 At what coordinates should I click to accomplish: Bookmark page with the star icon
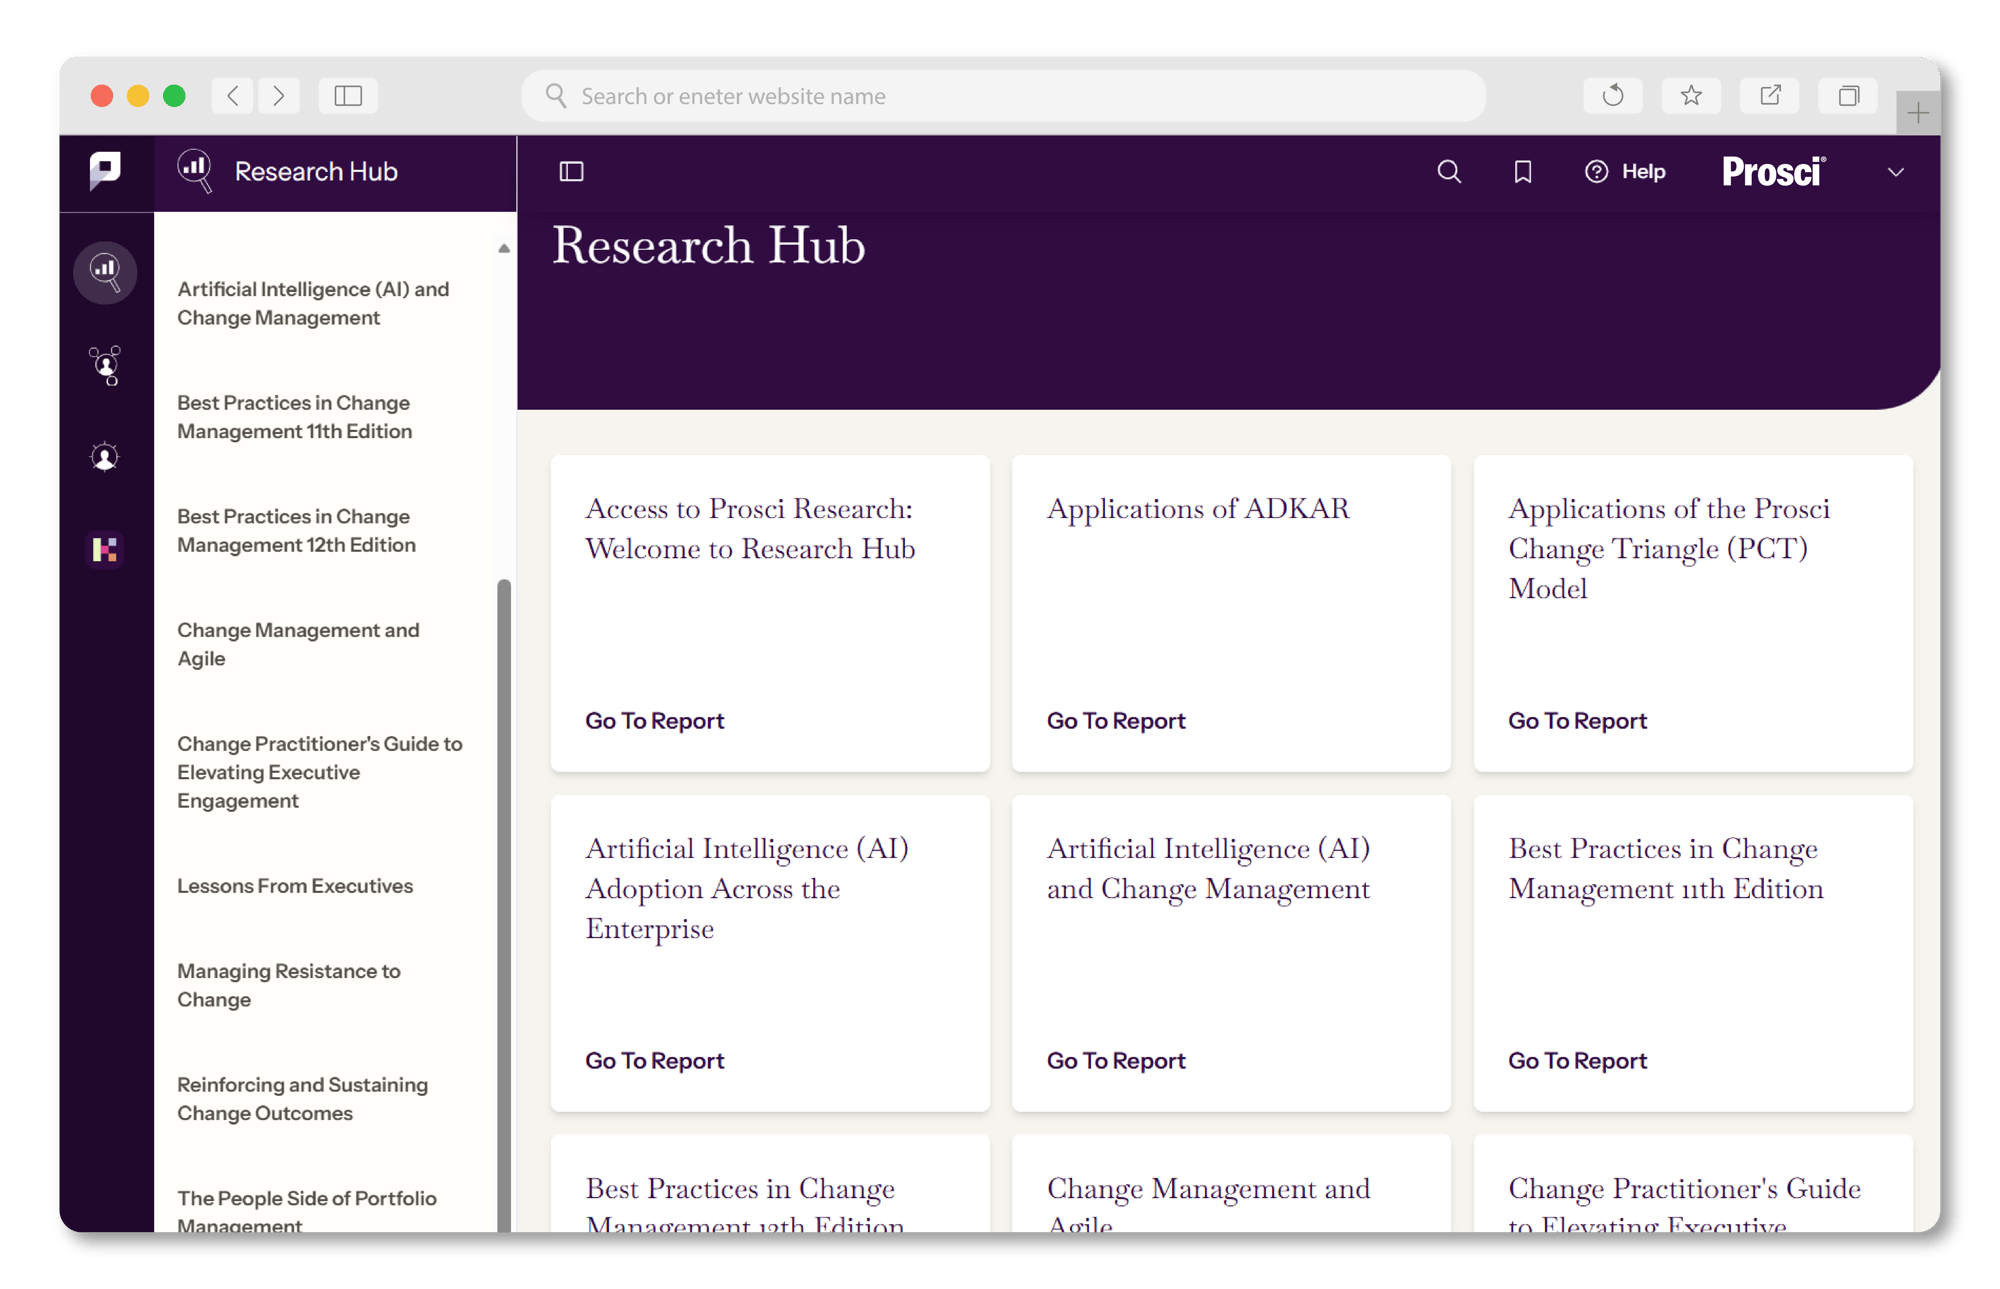pyautogui.click(x=1691, y=96)
